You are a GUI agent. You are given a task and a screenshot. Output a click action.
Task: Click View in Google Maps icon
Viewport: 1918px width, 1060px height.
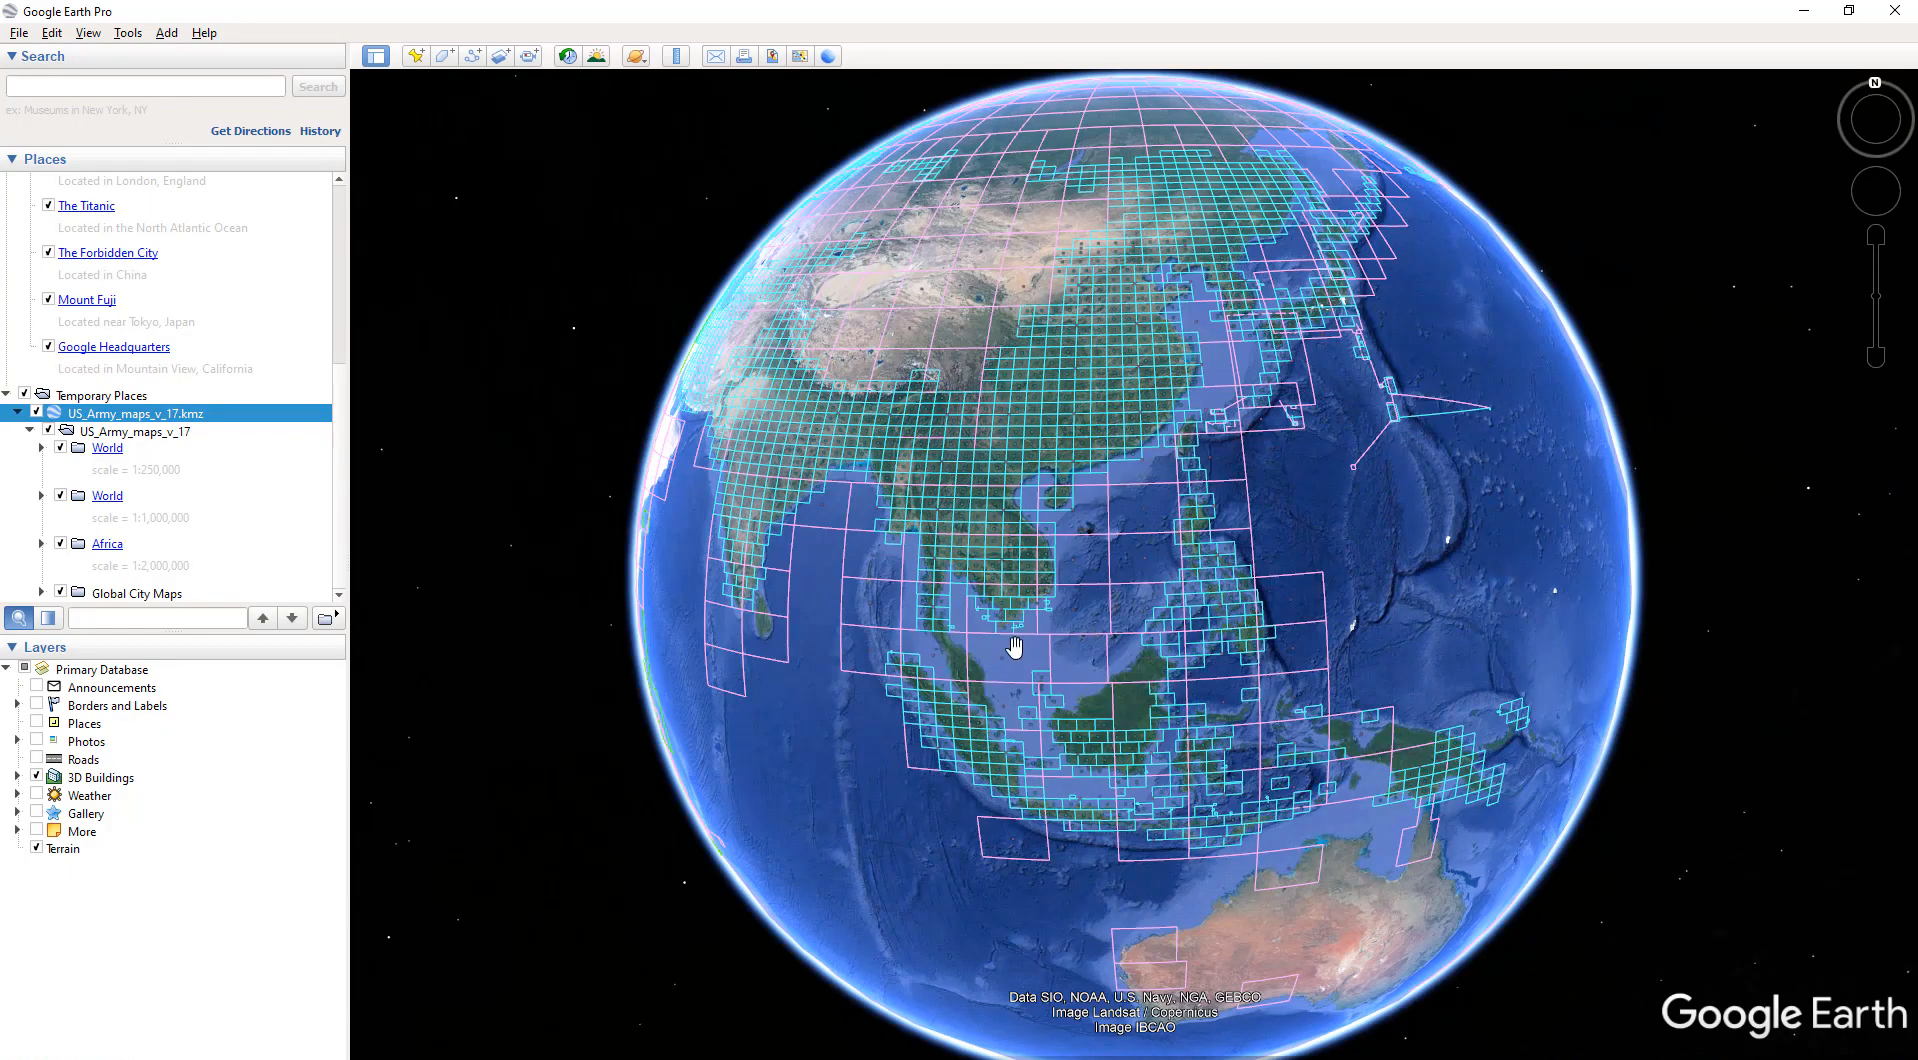coord(800,56)
